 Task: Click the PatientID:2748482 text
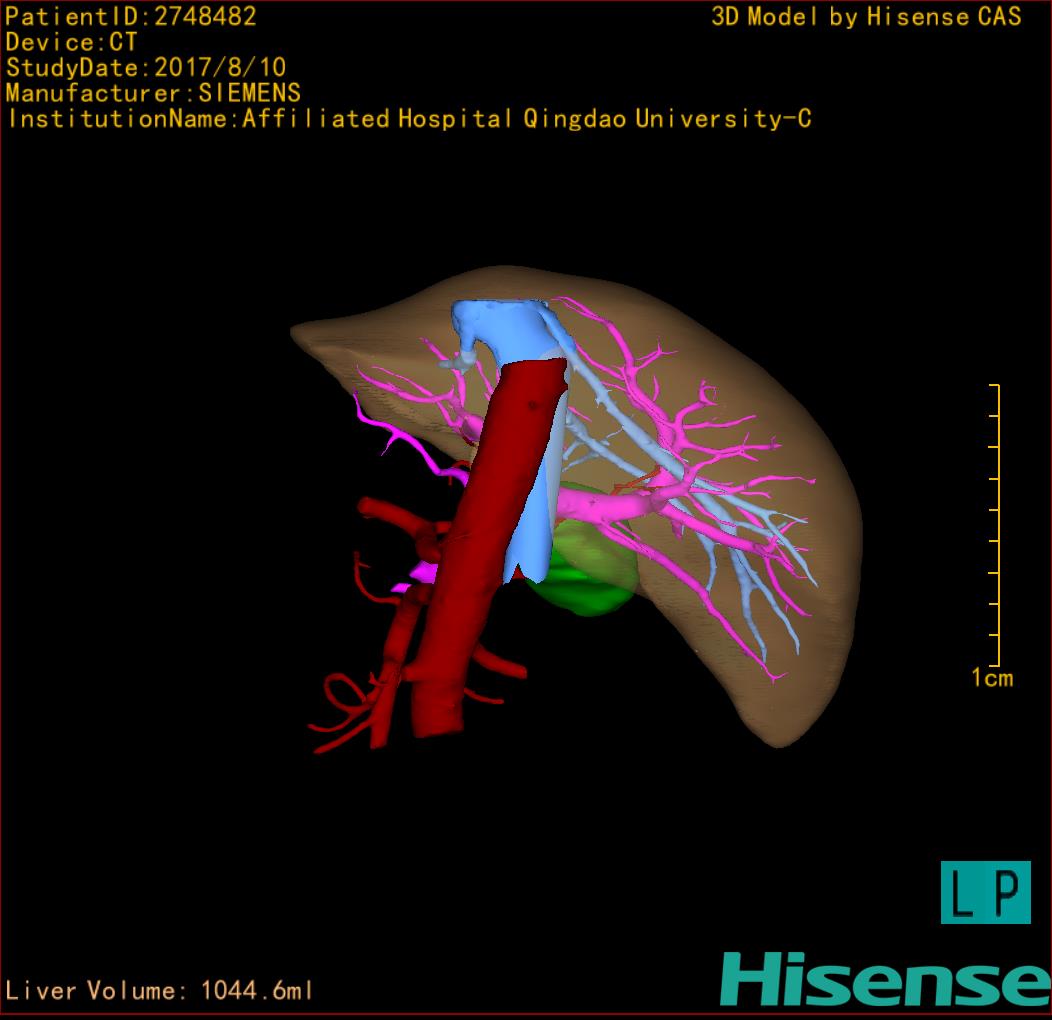[131, 16]
